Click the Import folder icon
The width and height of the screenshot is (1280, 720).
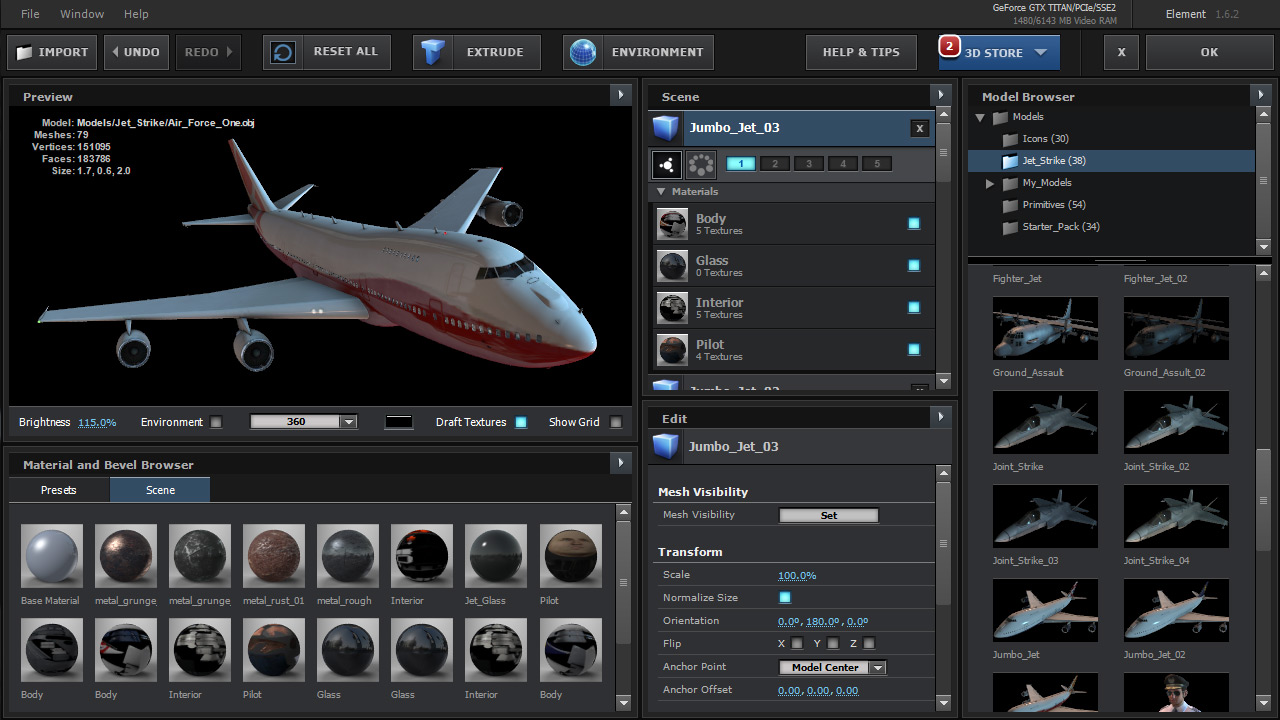(x=24, y=53)
